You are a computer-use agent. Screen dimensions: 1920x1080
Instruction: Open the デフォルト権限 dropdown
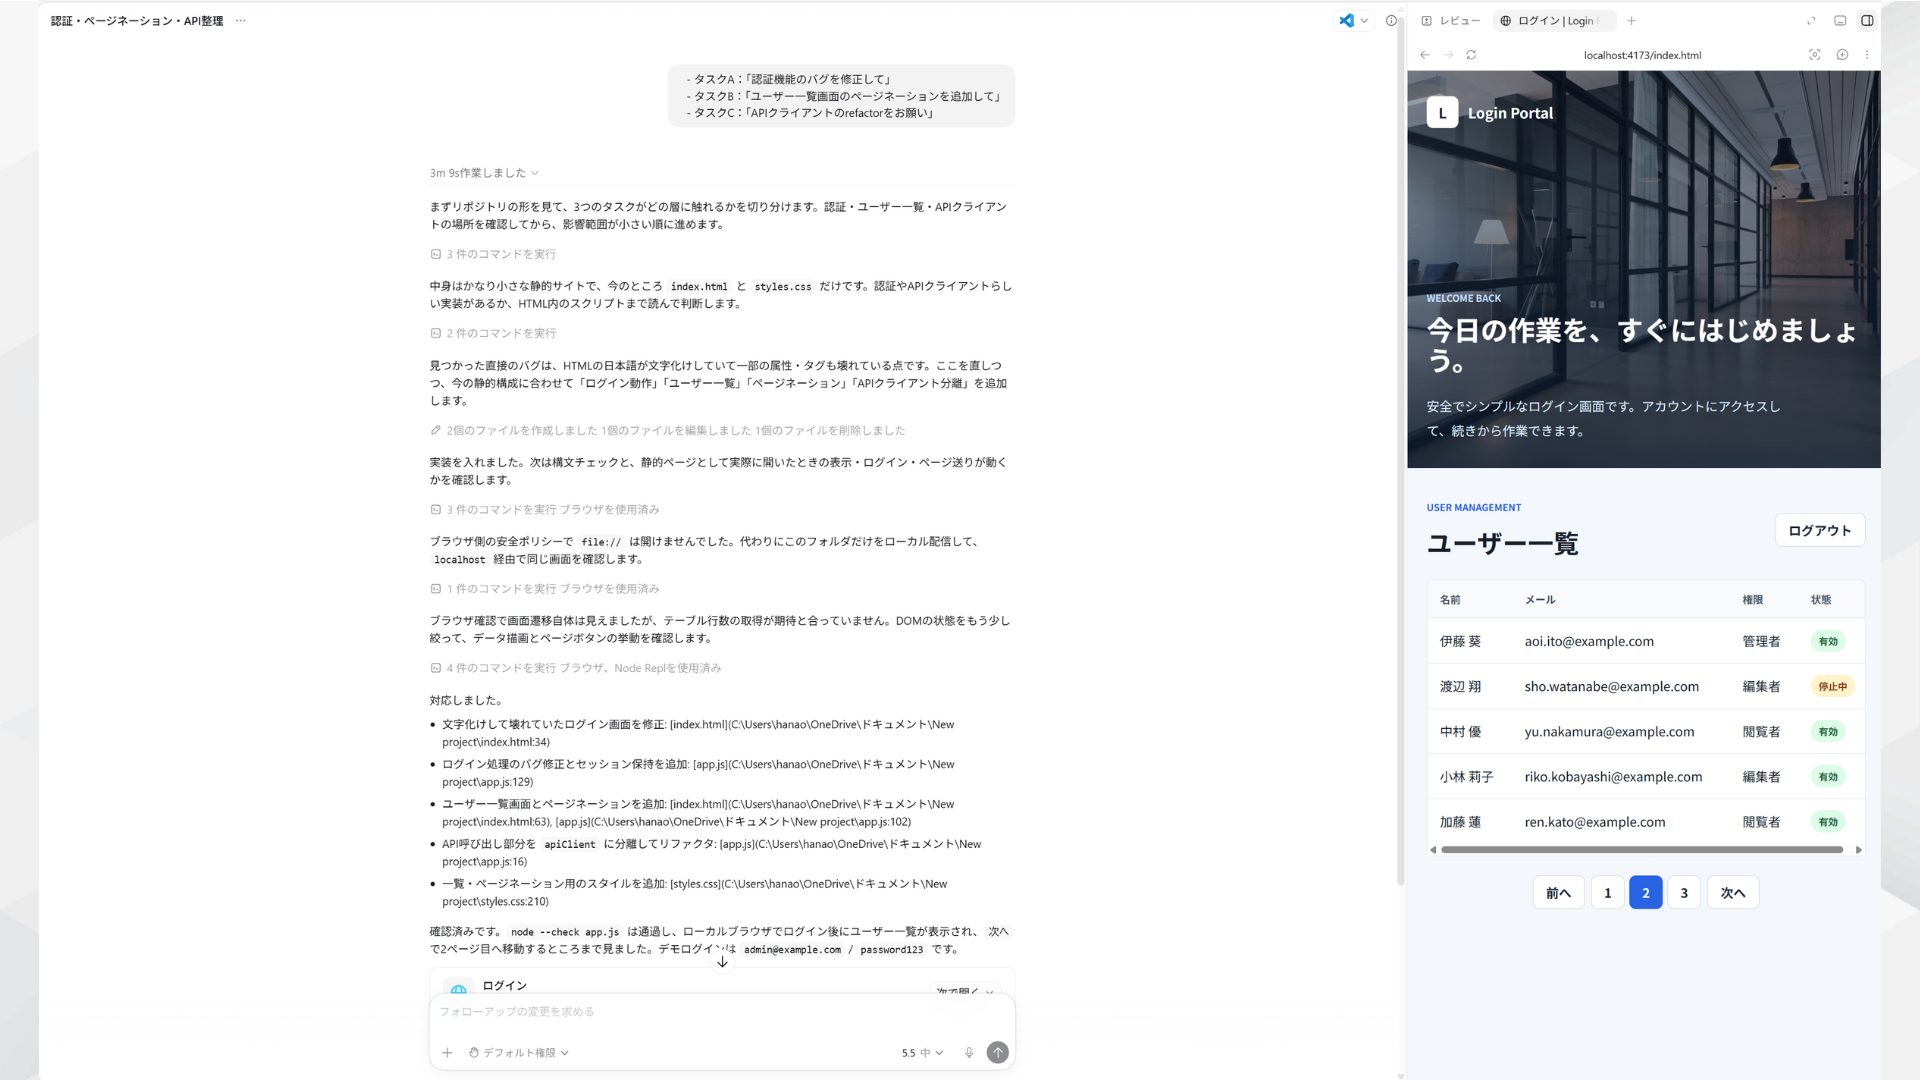pyautogui.click(x=518, y=1053)
